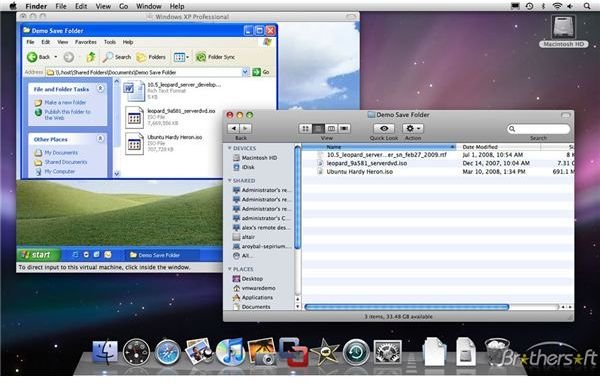Screen dimensions: 600x386
Task: Expand the Explorer address bar dropdown
Action: [x=245, y=72]
